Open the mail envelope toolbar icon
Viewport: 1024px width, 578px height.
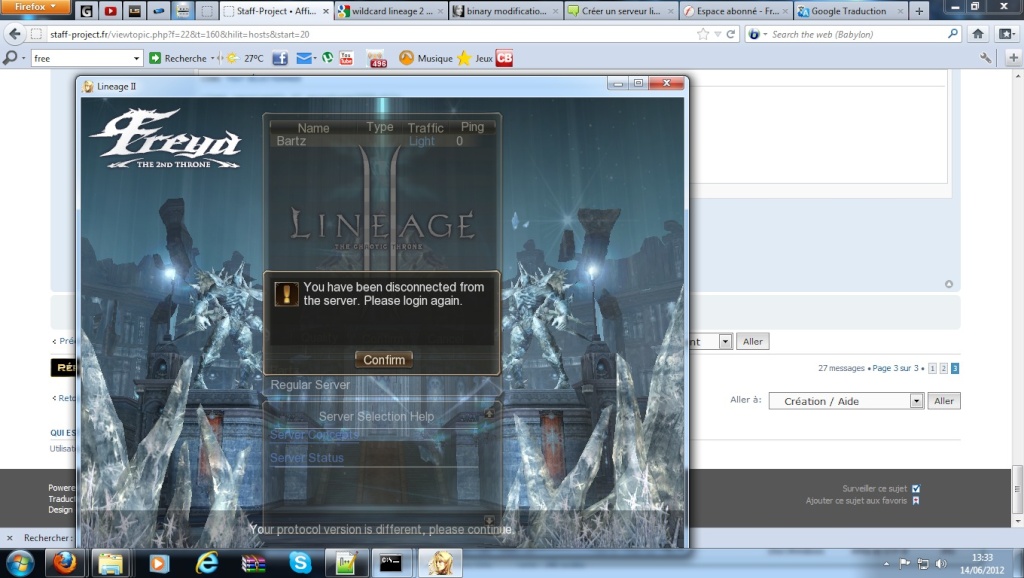304,58
